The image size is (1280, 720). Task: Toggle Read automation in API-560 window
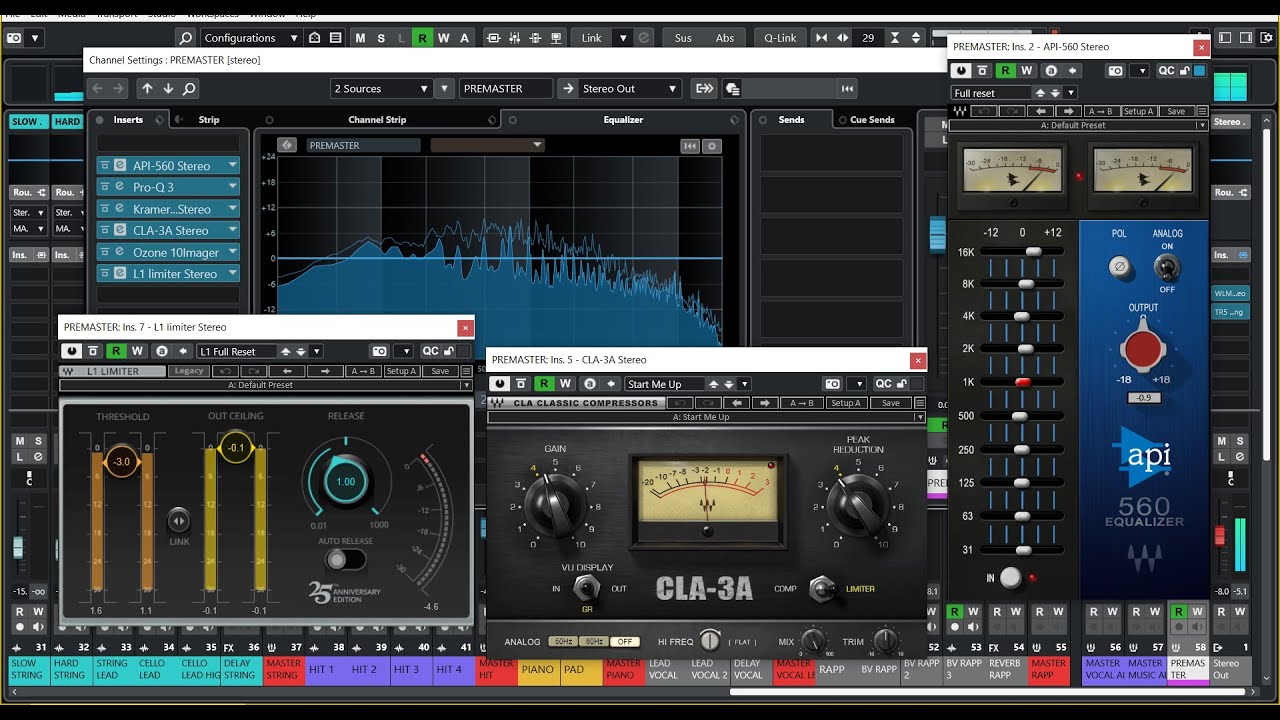pos(1005,71)
